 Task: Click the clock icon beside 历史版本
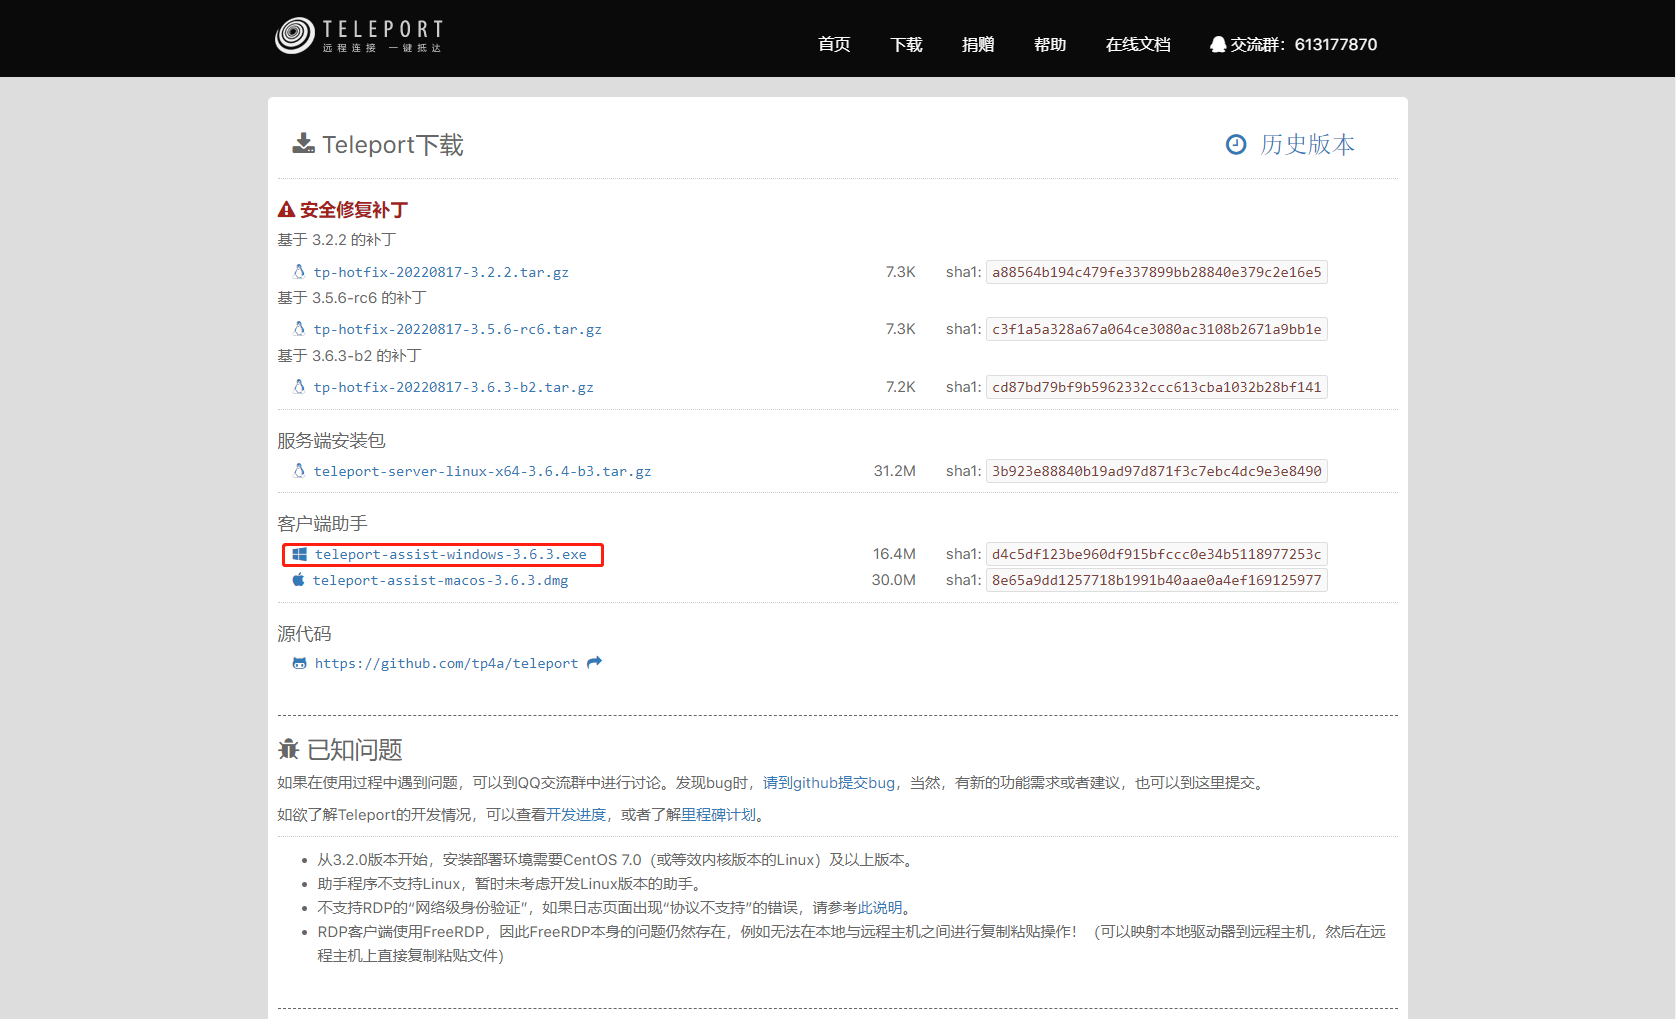[1236, 145]
